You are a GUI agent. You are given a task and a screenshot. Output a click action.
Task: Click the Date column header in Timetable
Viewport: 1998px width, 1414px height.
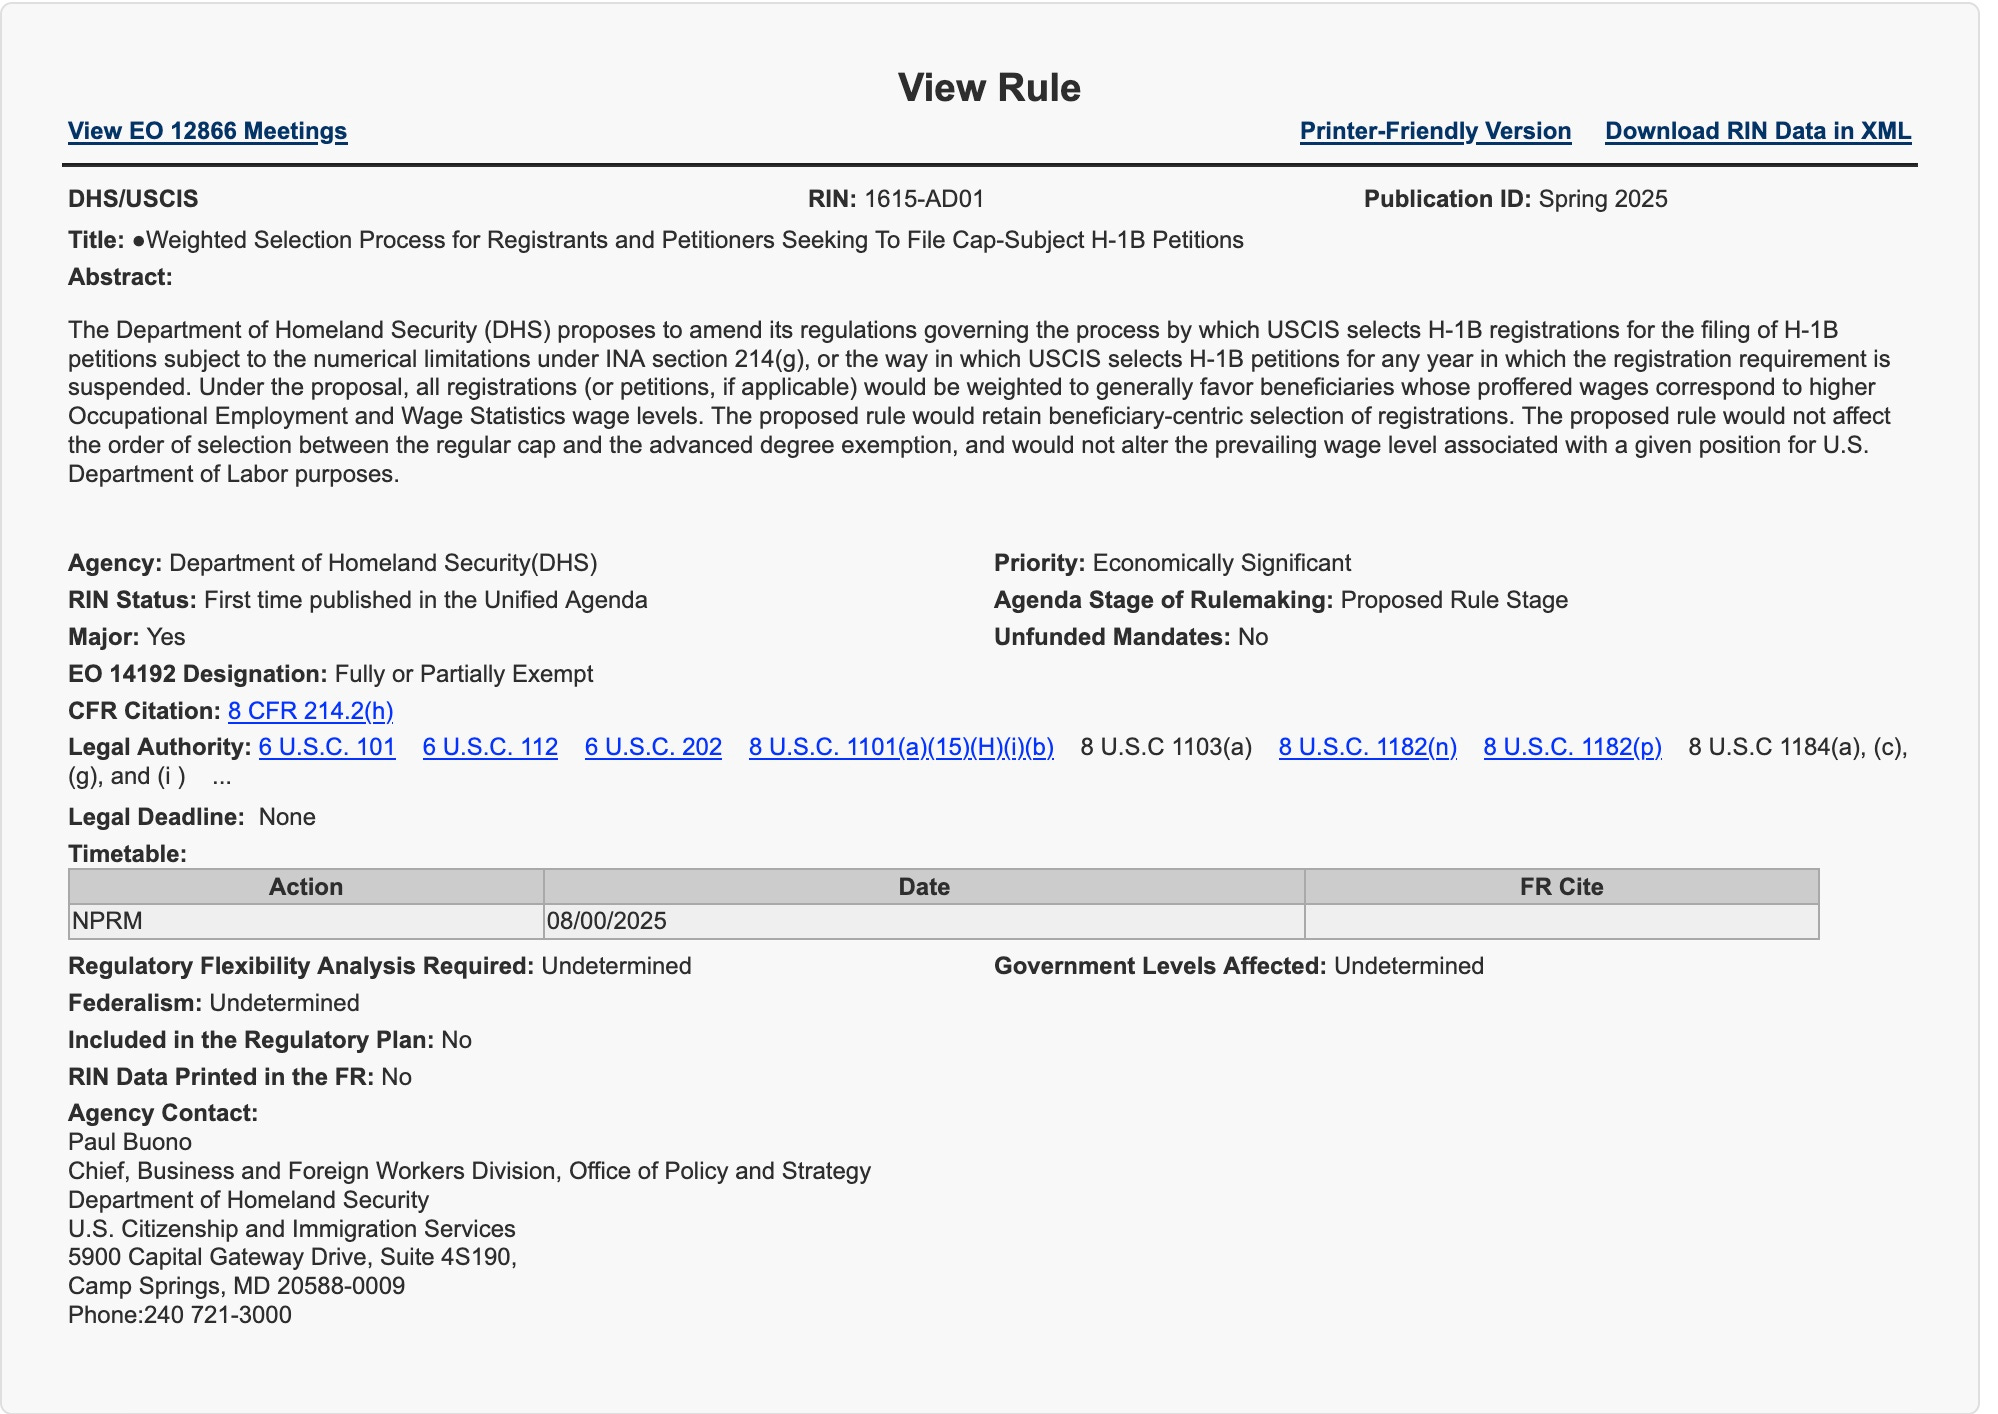pos(924,887)
